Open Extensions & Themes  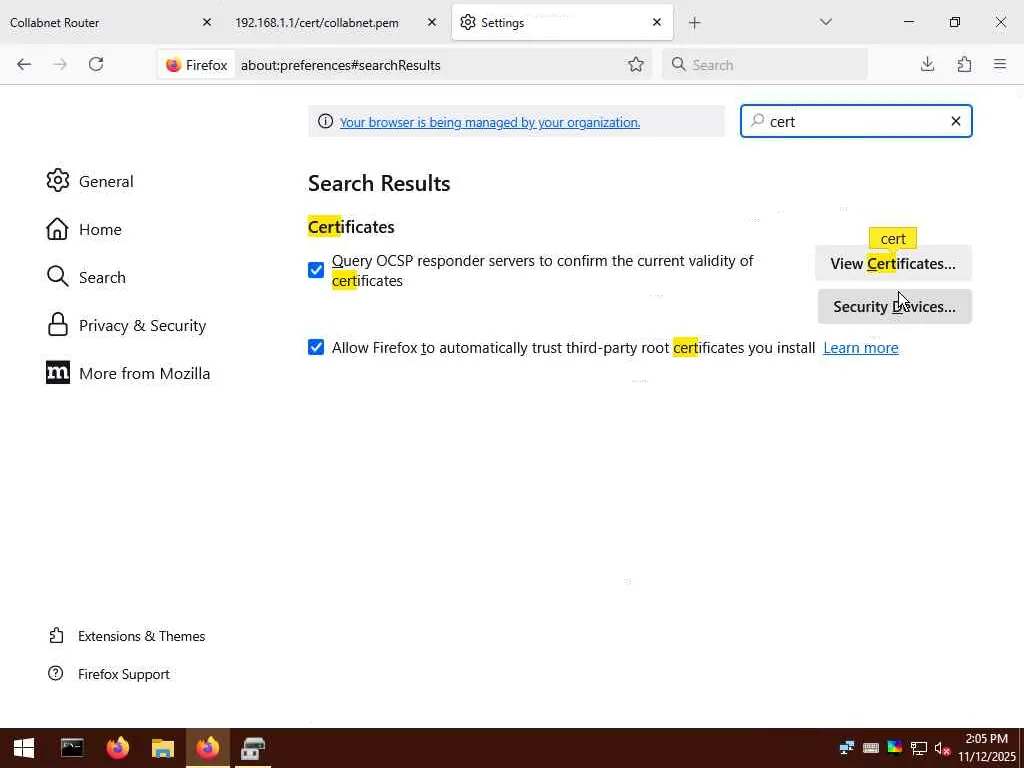click(x=127, y=636)
